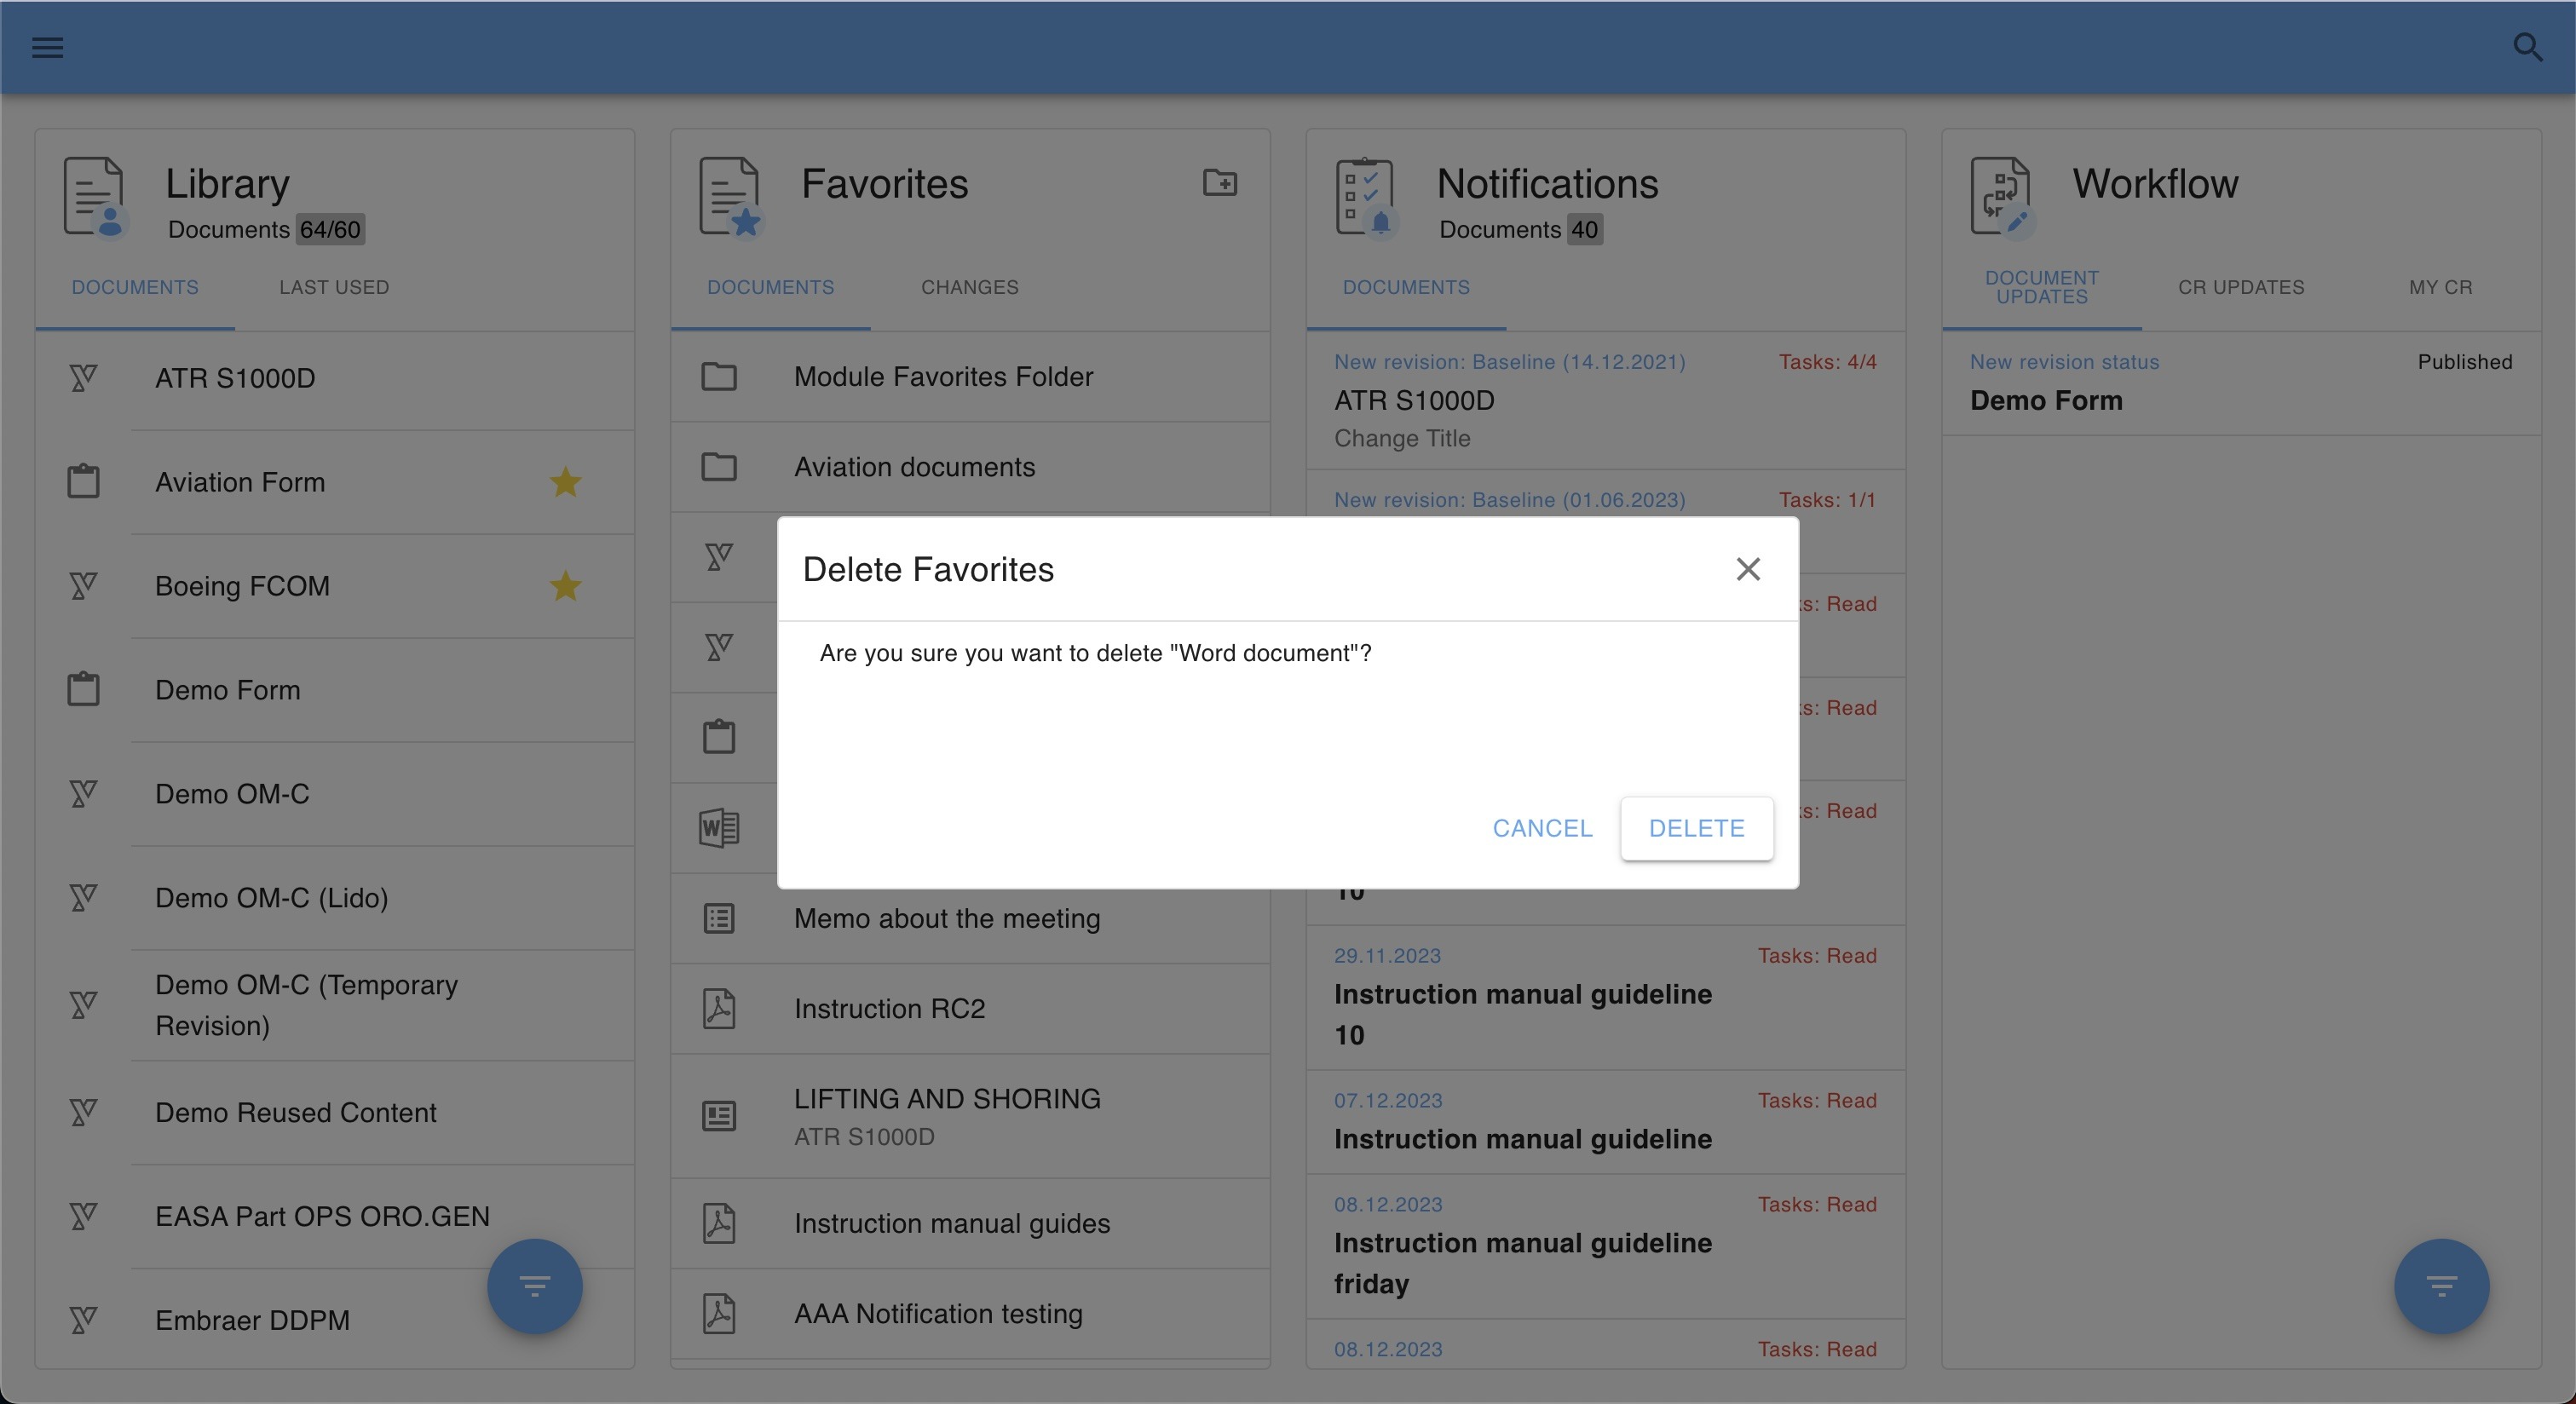Open the Demo Form workflow update

(2045, 401)
